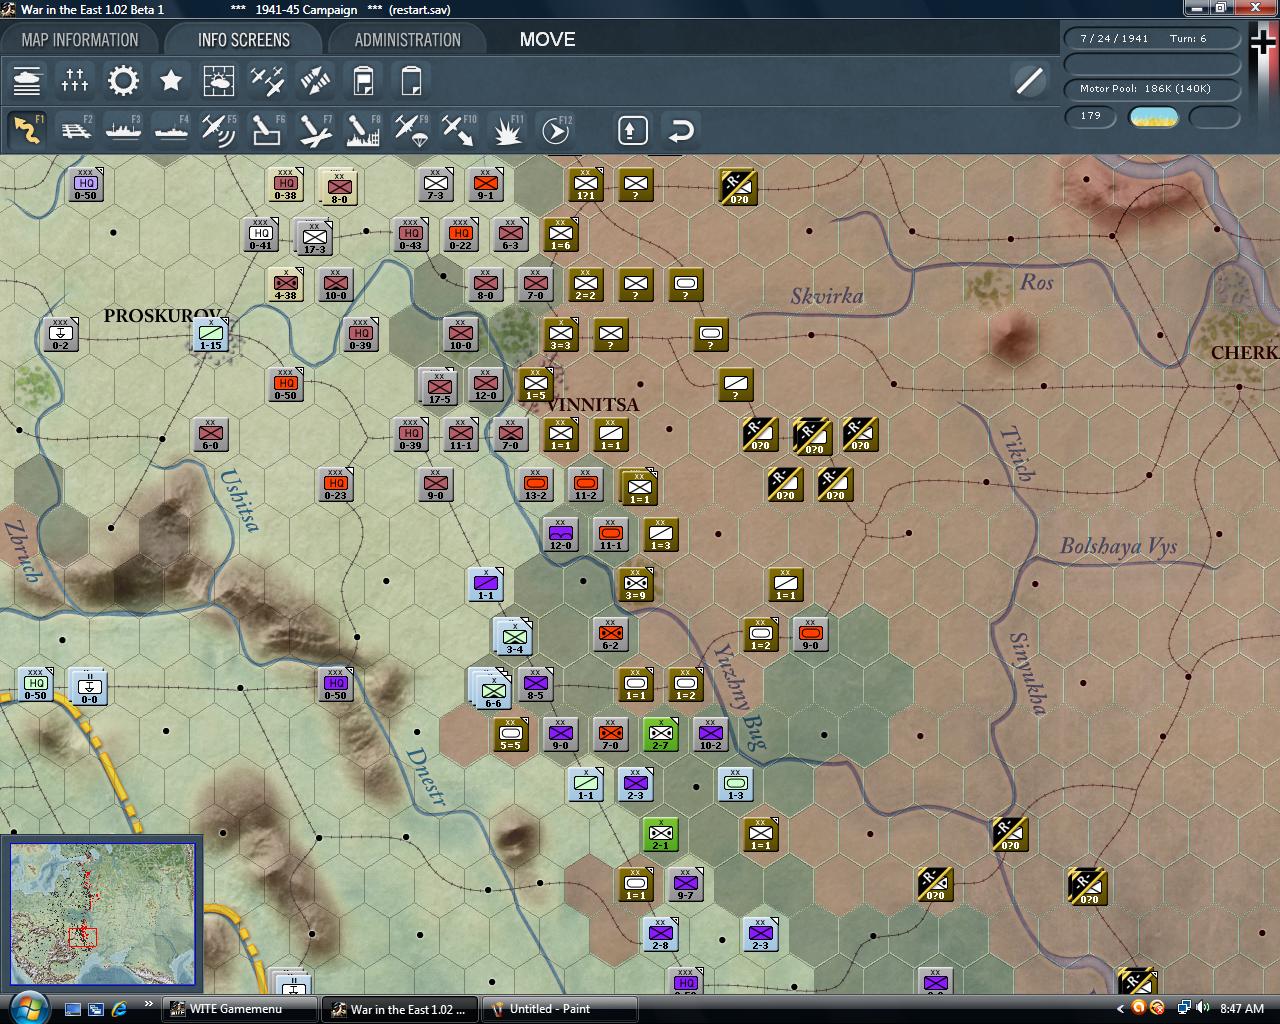Click the 179 value field
1280x1024 pixels.
[1091, 116]
